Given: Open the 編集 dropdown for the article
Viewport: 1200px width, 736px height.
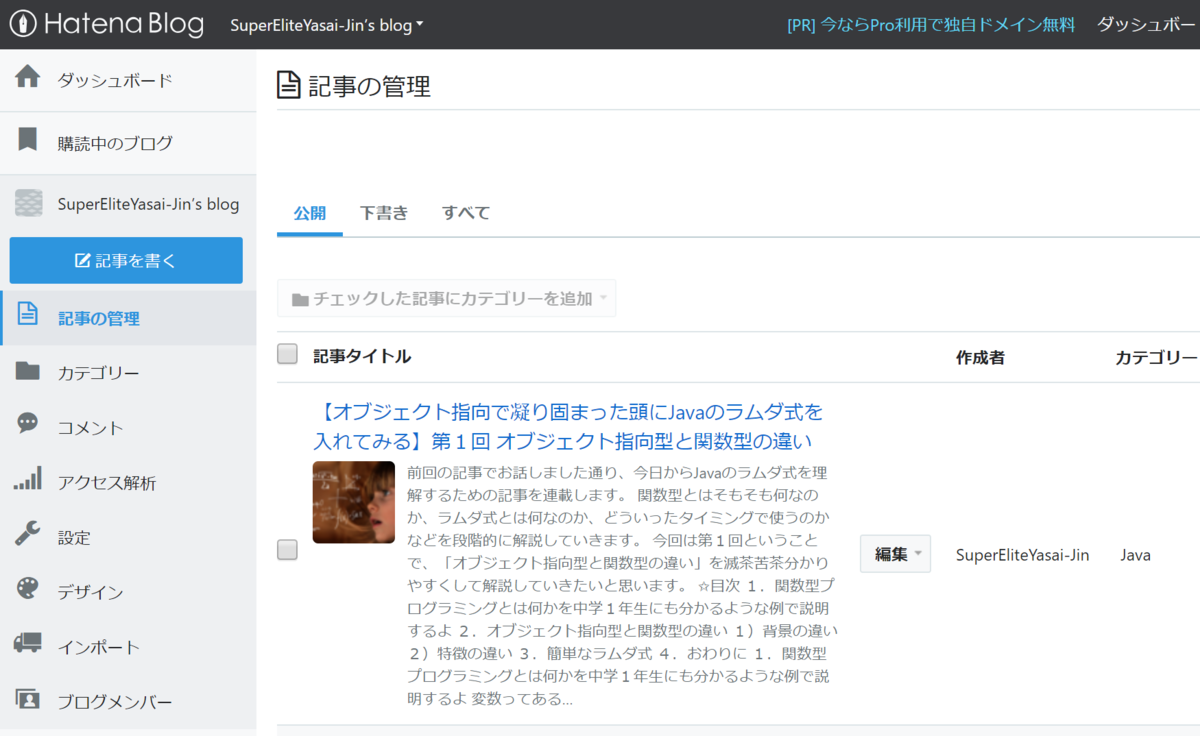Looking at the screenshot, I should click(x=895, y=554).
